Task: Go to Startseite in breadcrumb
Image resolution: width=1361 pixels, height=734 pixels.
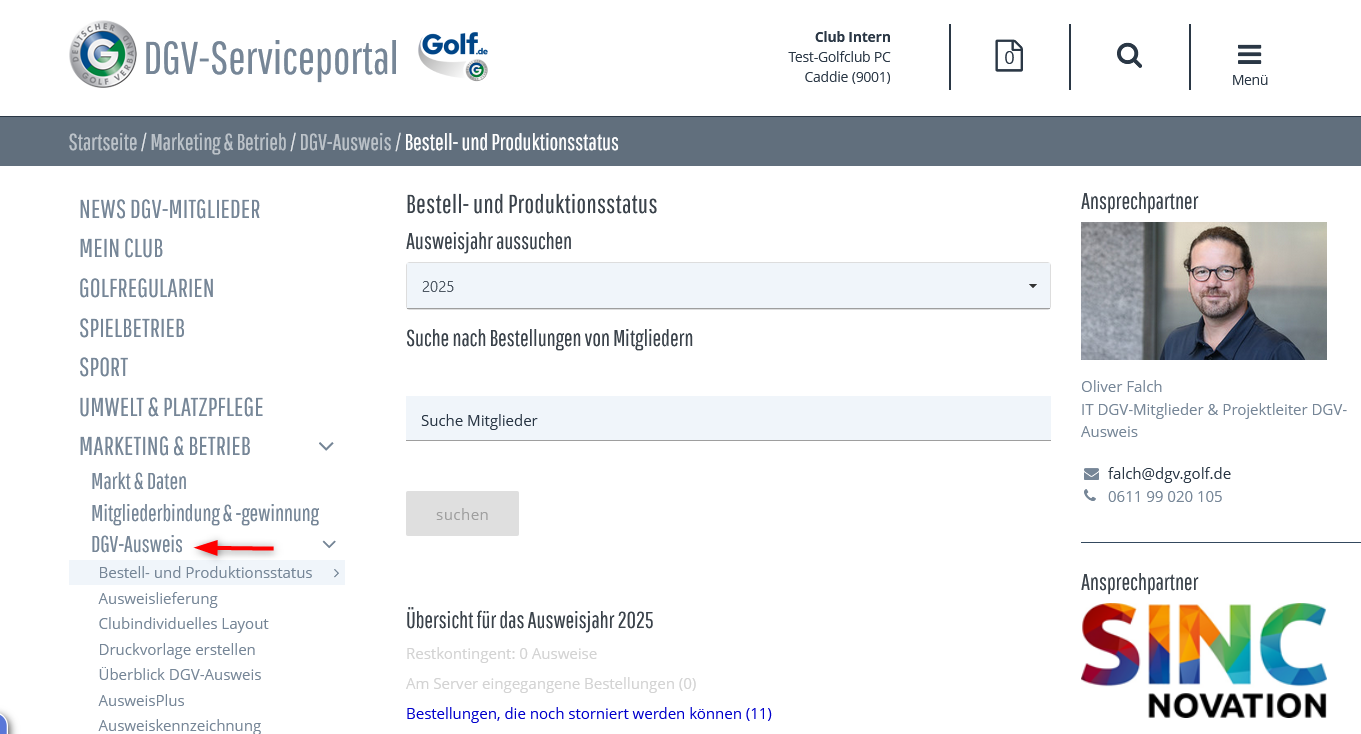Action: 102,142
